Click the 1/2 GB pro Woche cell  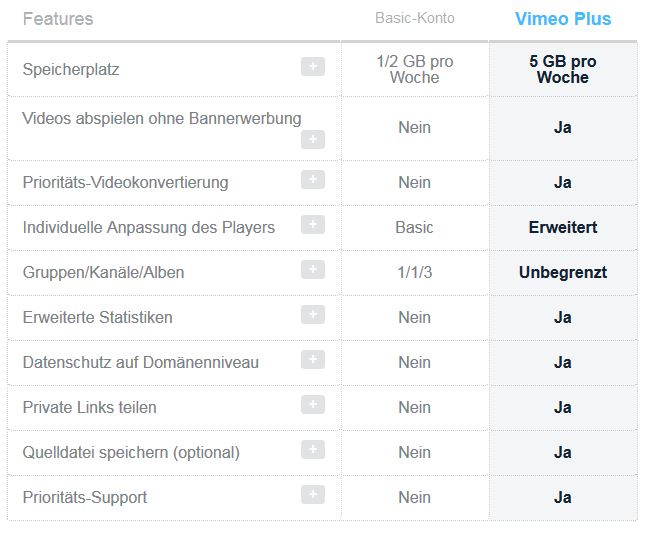coord(415,69)
